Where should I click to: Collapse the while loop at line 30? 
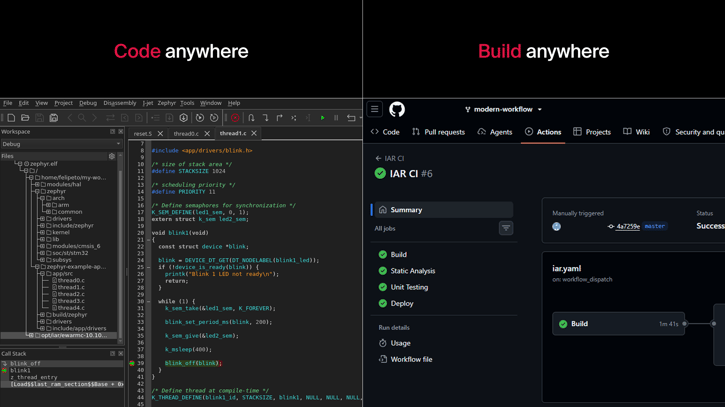click(x=148, y=302)
